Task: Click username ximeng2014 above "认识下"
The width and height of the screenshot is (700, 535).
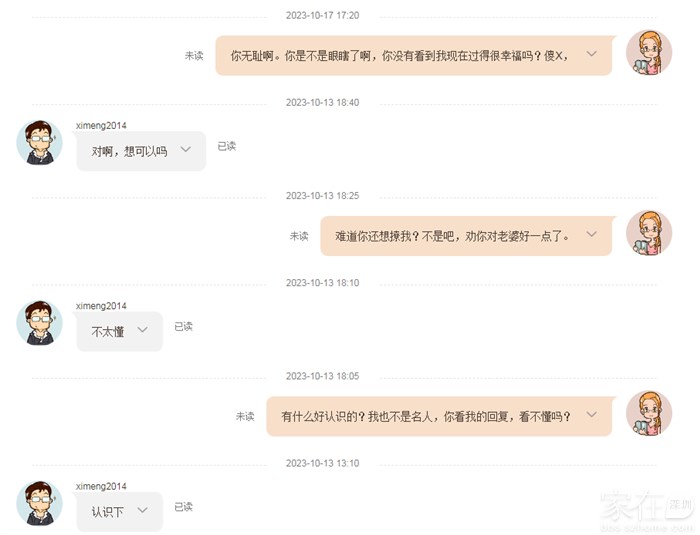Action: pos(101,486)
